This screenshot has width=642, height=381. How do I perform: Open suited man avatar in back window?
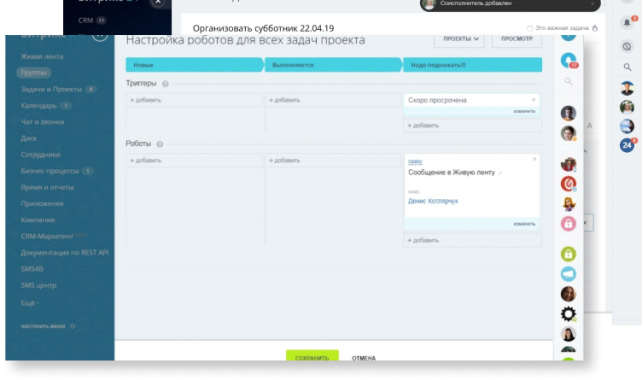coord(627,88)
